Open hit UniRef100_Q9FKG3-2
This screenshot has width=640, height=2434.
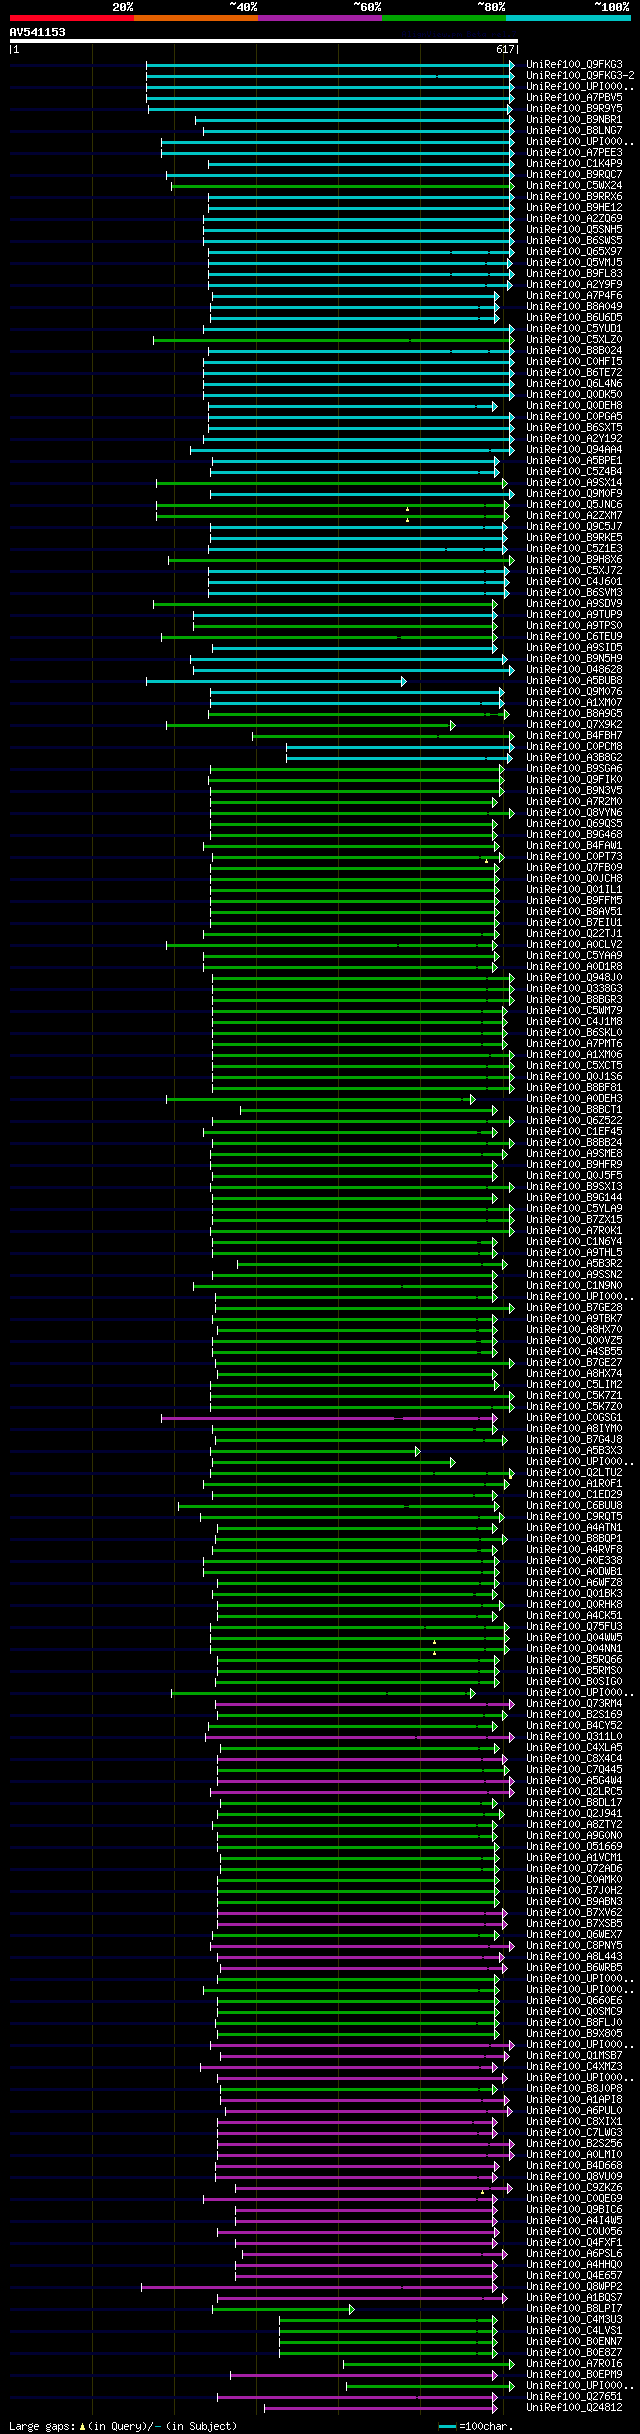pyautogui.click(x=580, y=76)
